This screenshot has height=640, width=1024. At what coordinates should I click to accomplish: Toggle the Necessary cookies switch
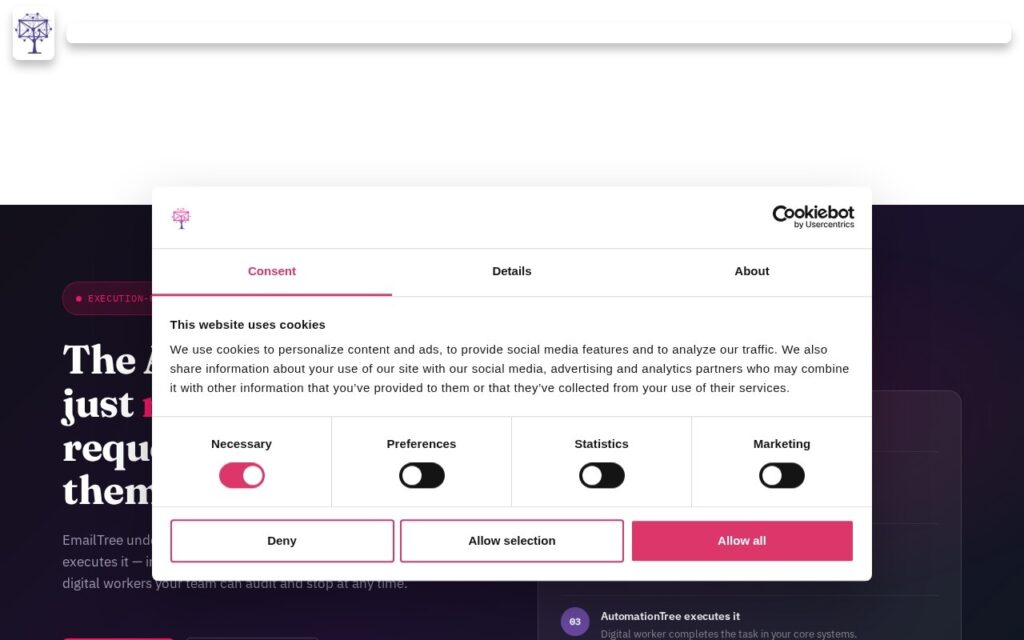coord(242,475)
